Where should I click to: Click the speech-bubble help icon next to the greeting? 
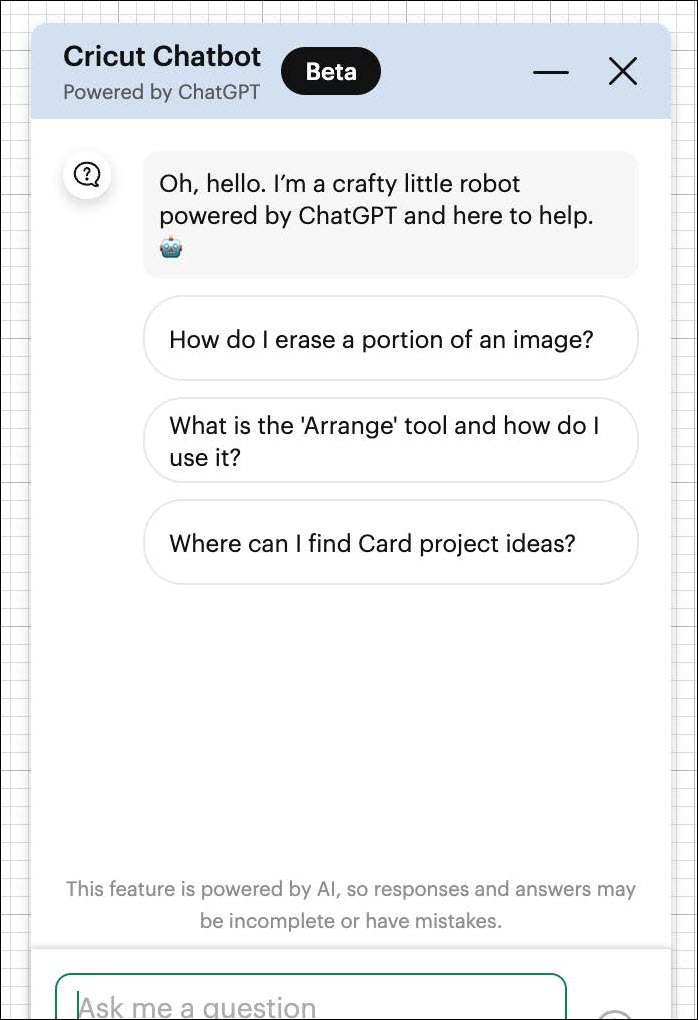pos(87,174)
